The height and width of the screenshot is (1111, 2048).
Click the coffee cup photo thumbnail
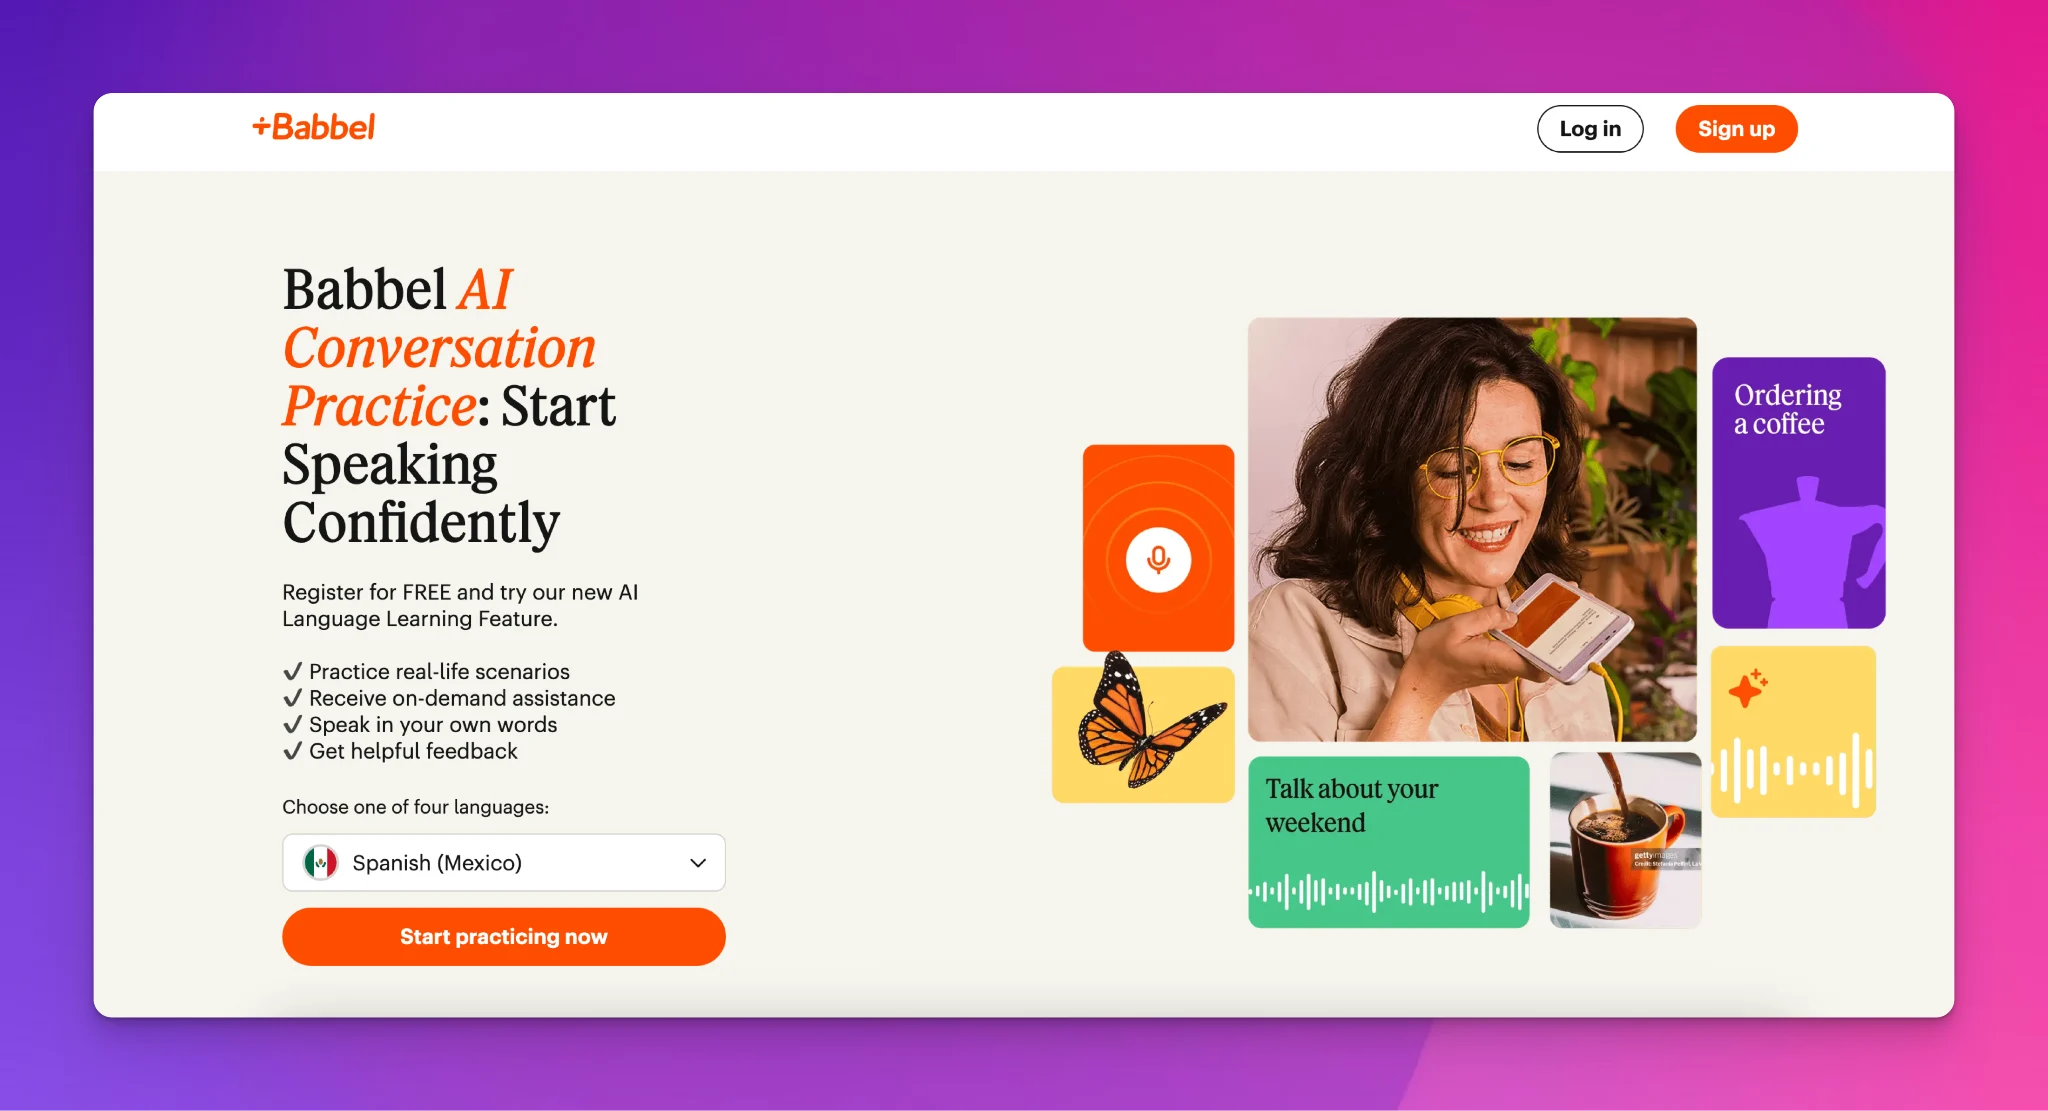1625,840
